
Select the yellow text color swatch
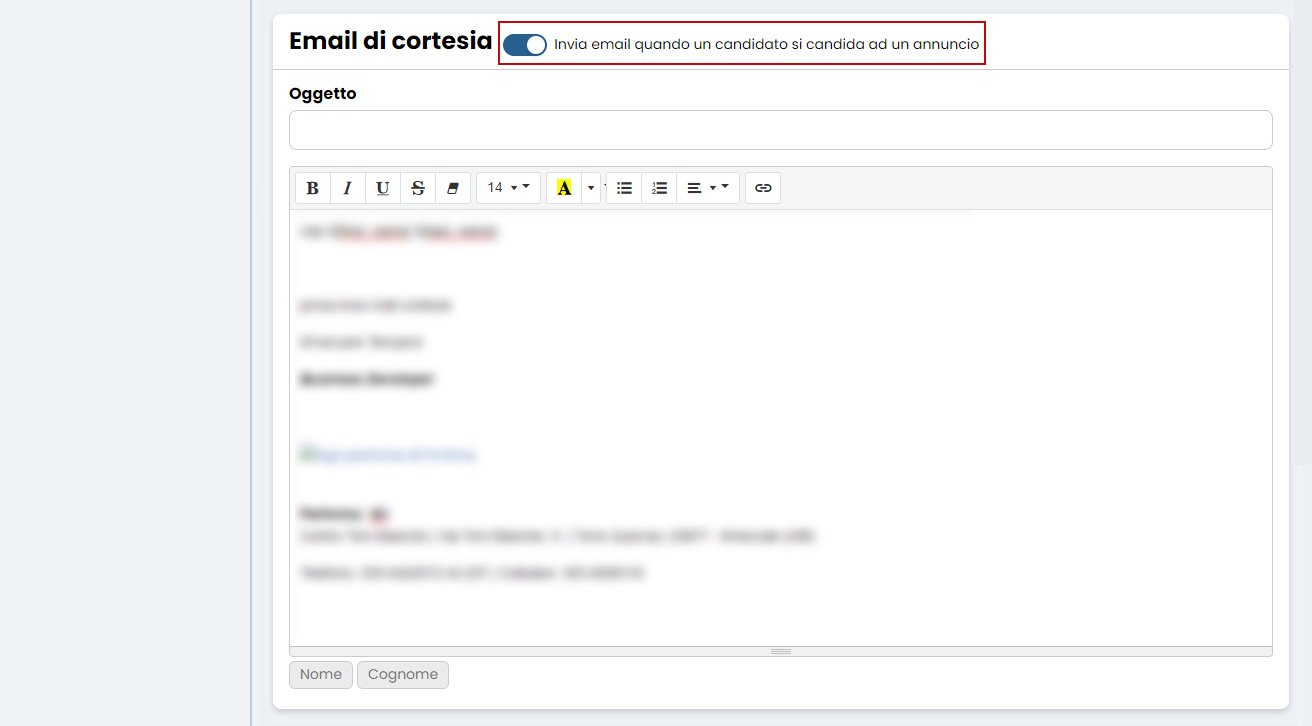click(x=565, y=190)
